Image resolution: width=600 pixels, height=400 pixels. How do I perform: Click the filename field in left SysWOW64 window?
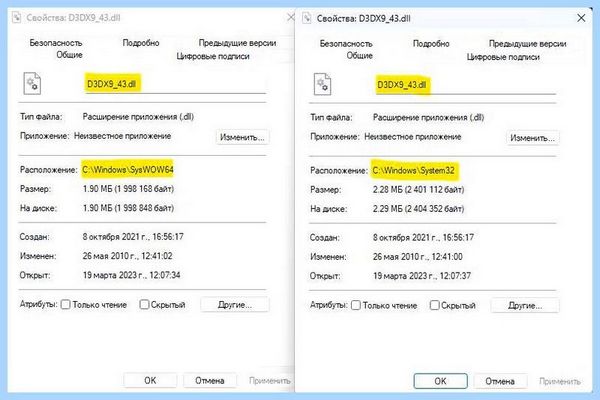pyautogui.click(x=175, y=84)
